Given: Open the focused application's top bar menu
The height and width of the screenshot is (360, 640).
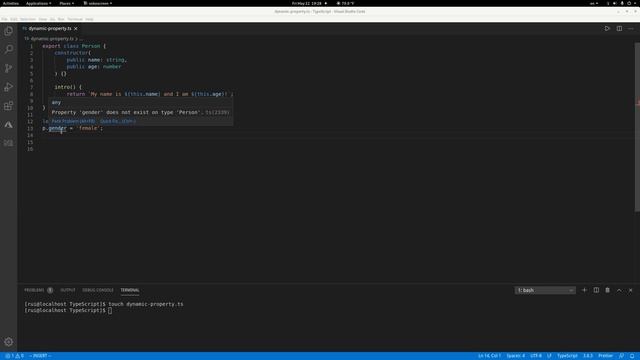Looking at the screenshot, I should click(98, 3).
